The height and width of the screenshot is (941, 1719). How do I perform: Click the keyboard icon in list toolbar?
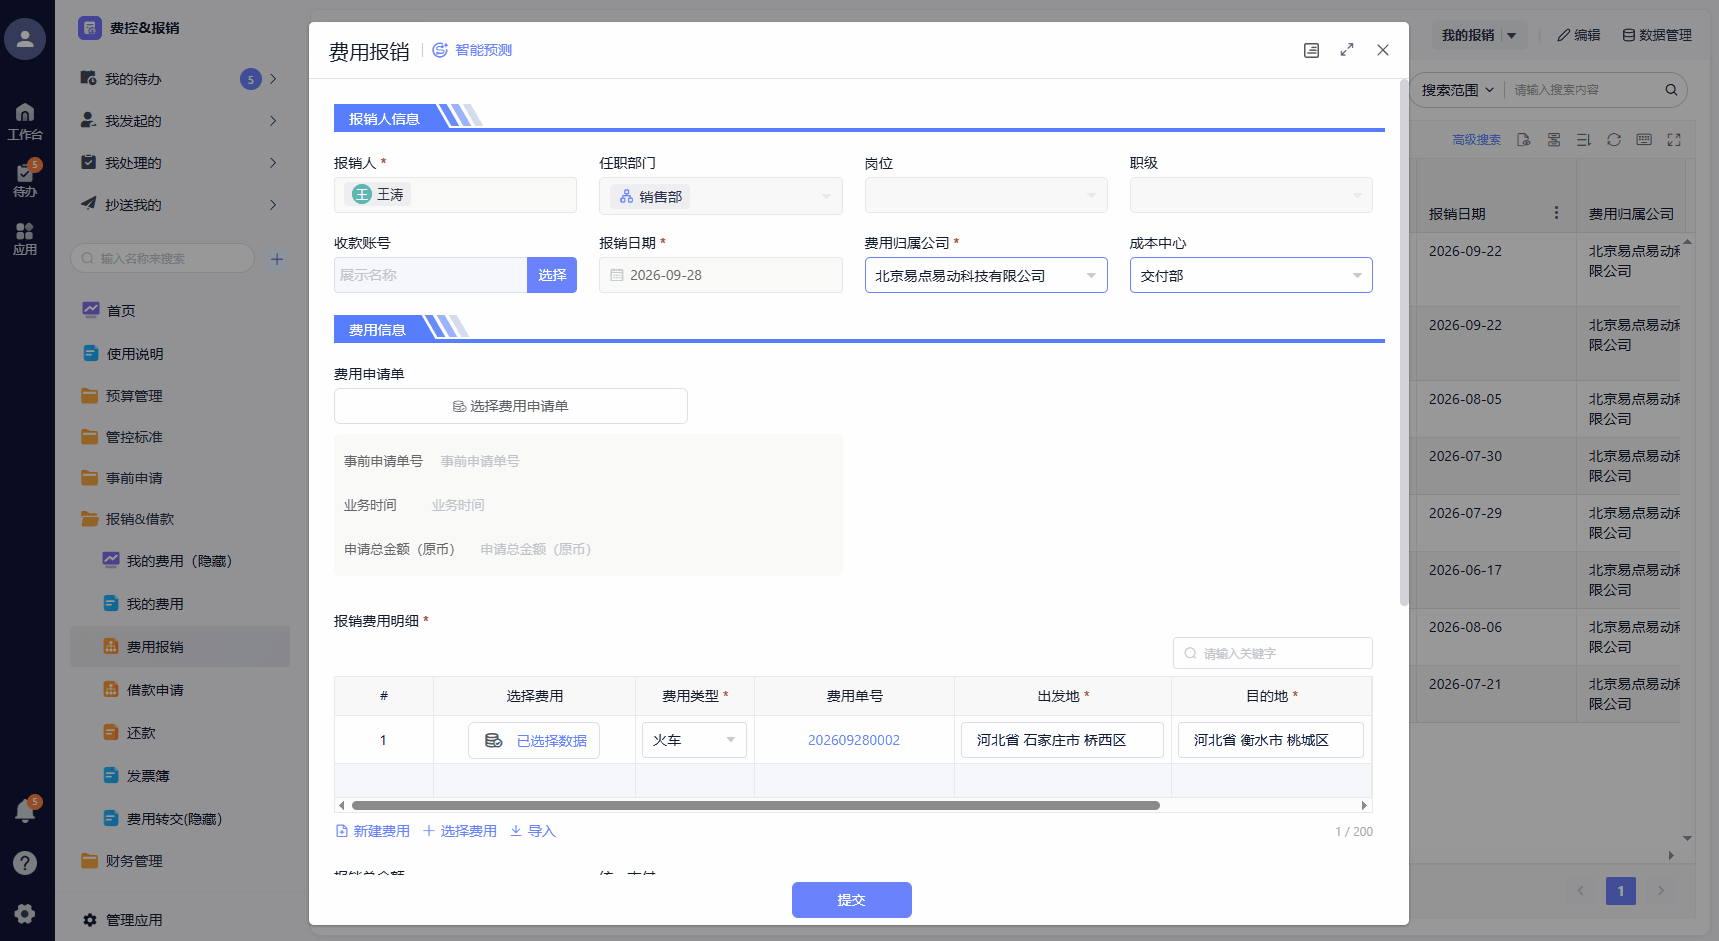coord(1644,140)
